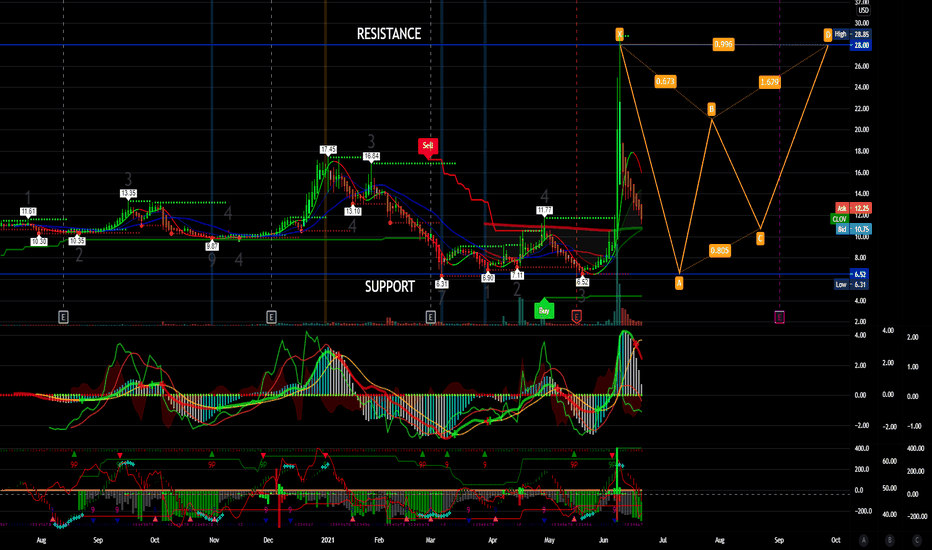Click the 11.77 swing high tag

(544, 210)
